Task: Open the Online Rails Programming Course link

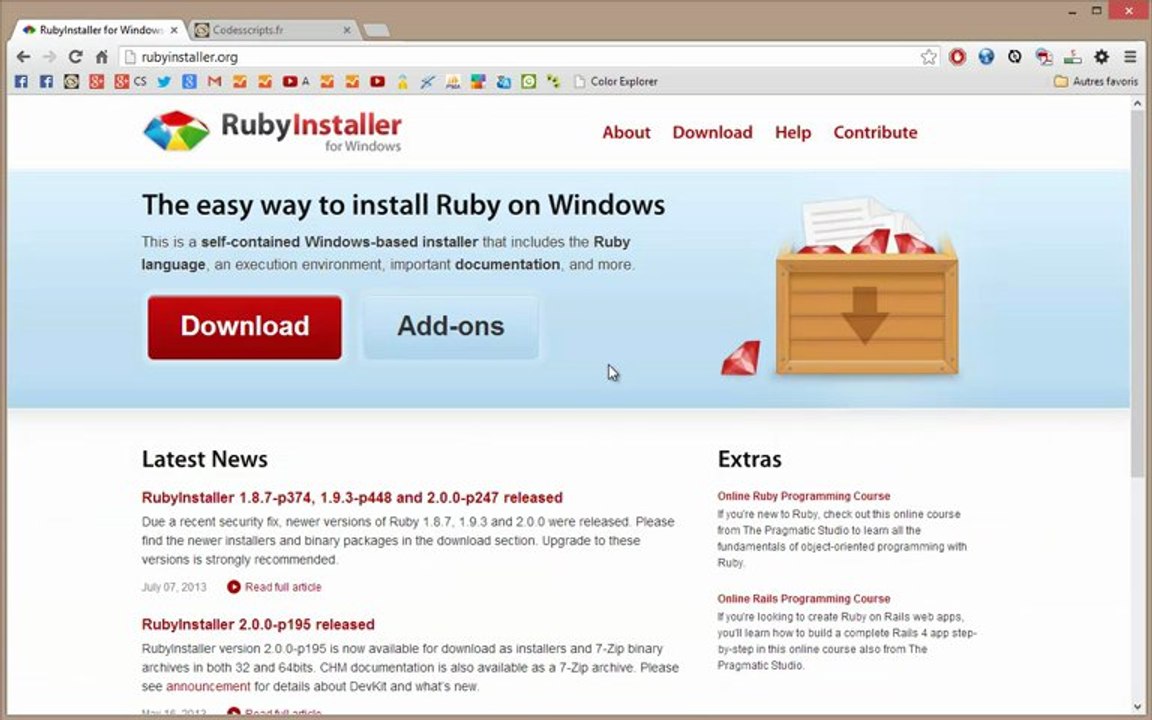Action: click(x=804, y=599)
